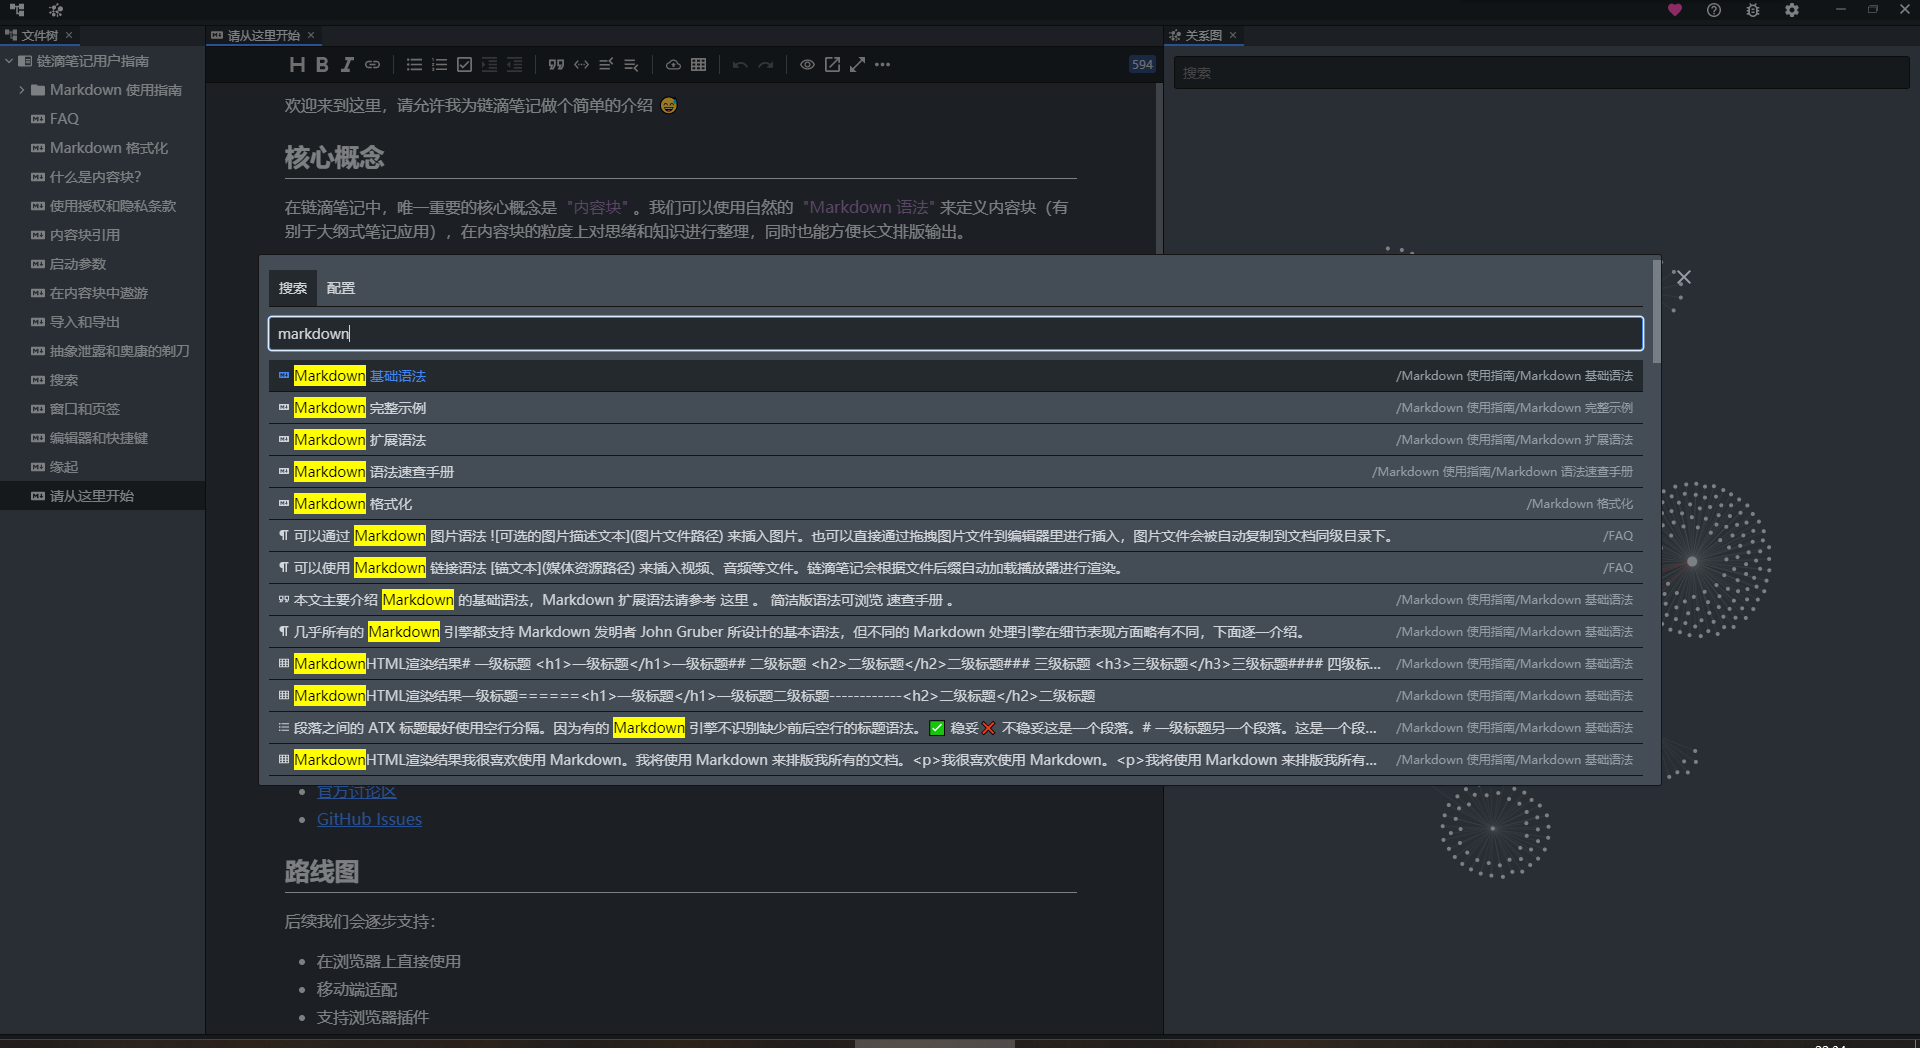Toggle fullscreen editor mode icon
Screen dimensions: 1920x1048
(x=857, y=65)
